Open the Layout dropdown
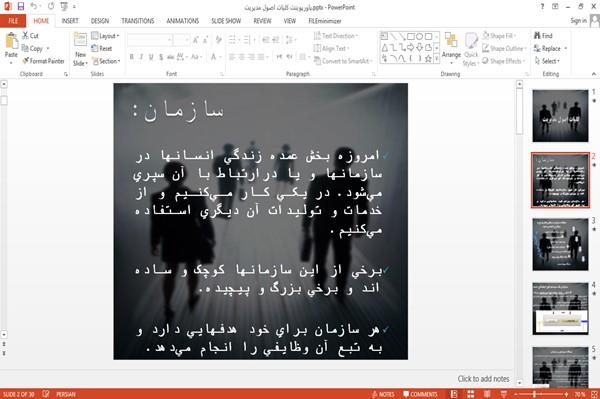The width and height of the screenshot is (600, 399). pyautogui.click(x=105, y=36)
